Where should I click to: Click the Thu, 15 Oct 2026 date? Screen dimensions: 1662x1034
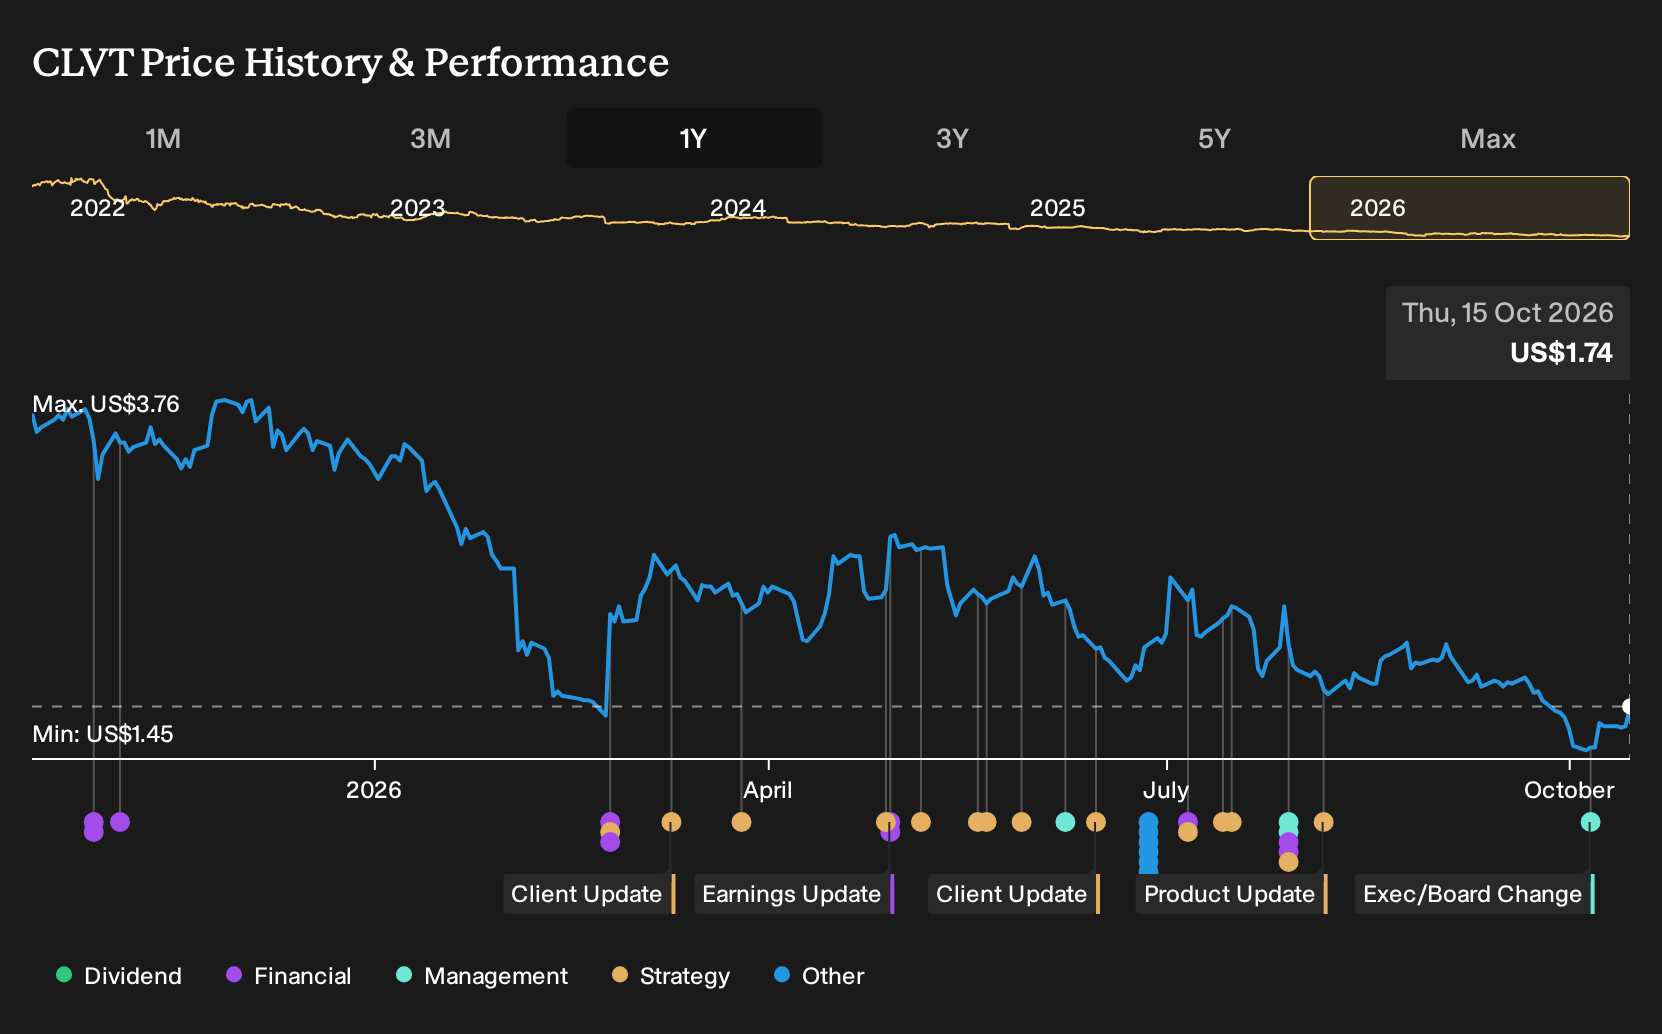point(1507,313)
